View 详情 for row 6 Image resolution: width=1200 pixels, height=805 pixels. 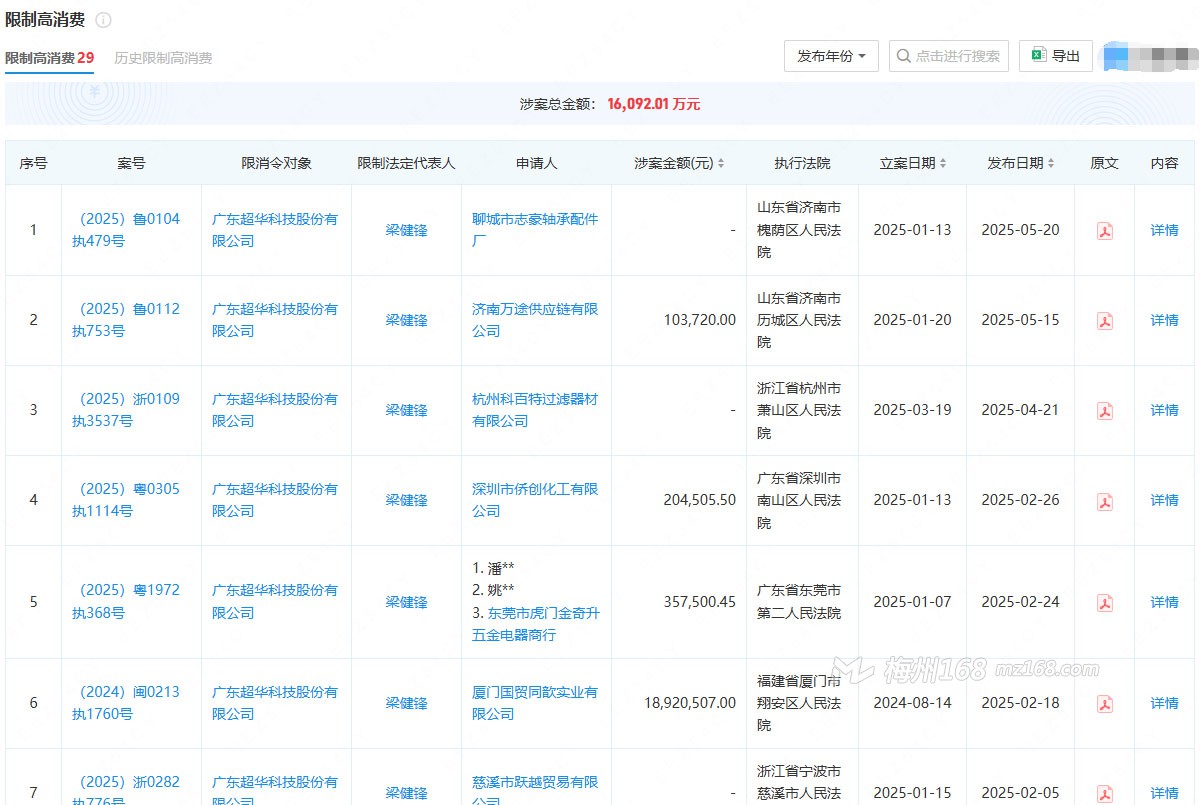1165,703
